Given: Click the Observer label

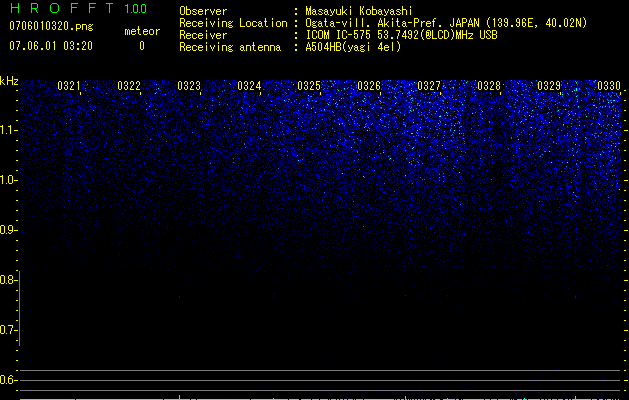Looking at the screenshot, I should tap(203, 11).
